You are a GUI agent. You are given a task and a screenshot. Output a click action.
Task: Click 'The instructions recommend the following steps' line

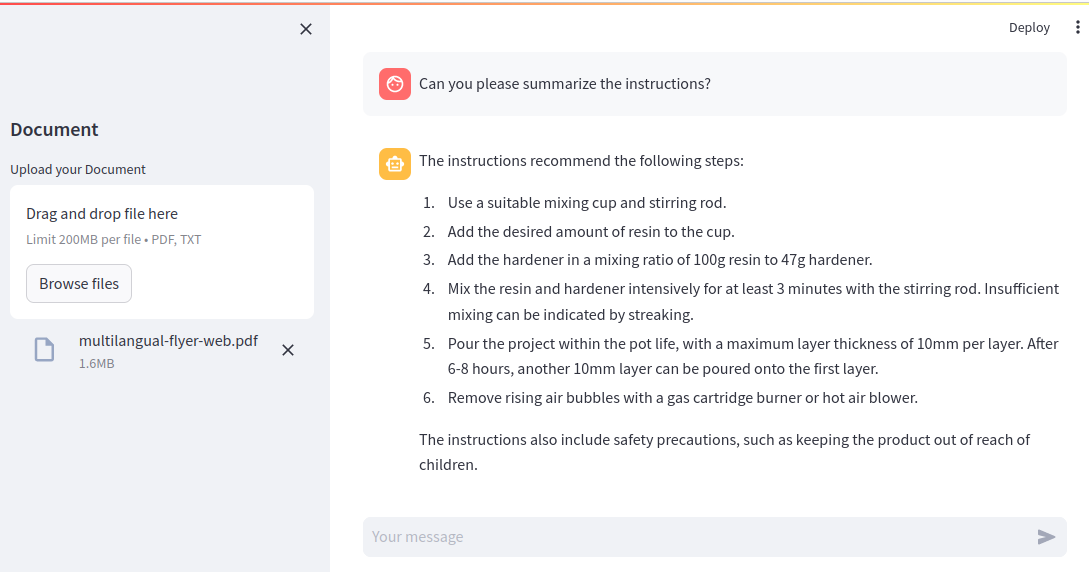(x=581, y=160)
